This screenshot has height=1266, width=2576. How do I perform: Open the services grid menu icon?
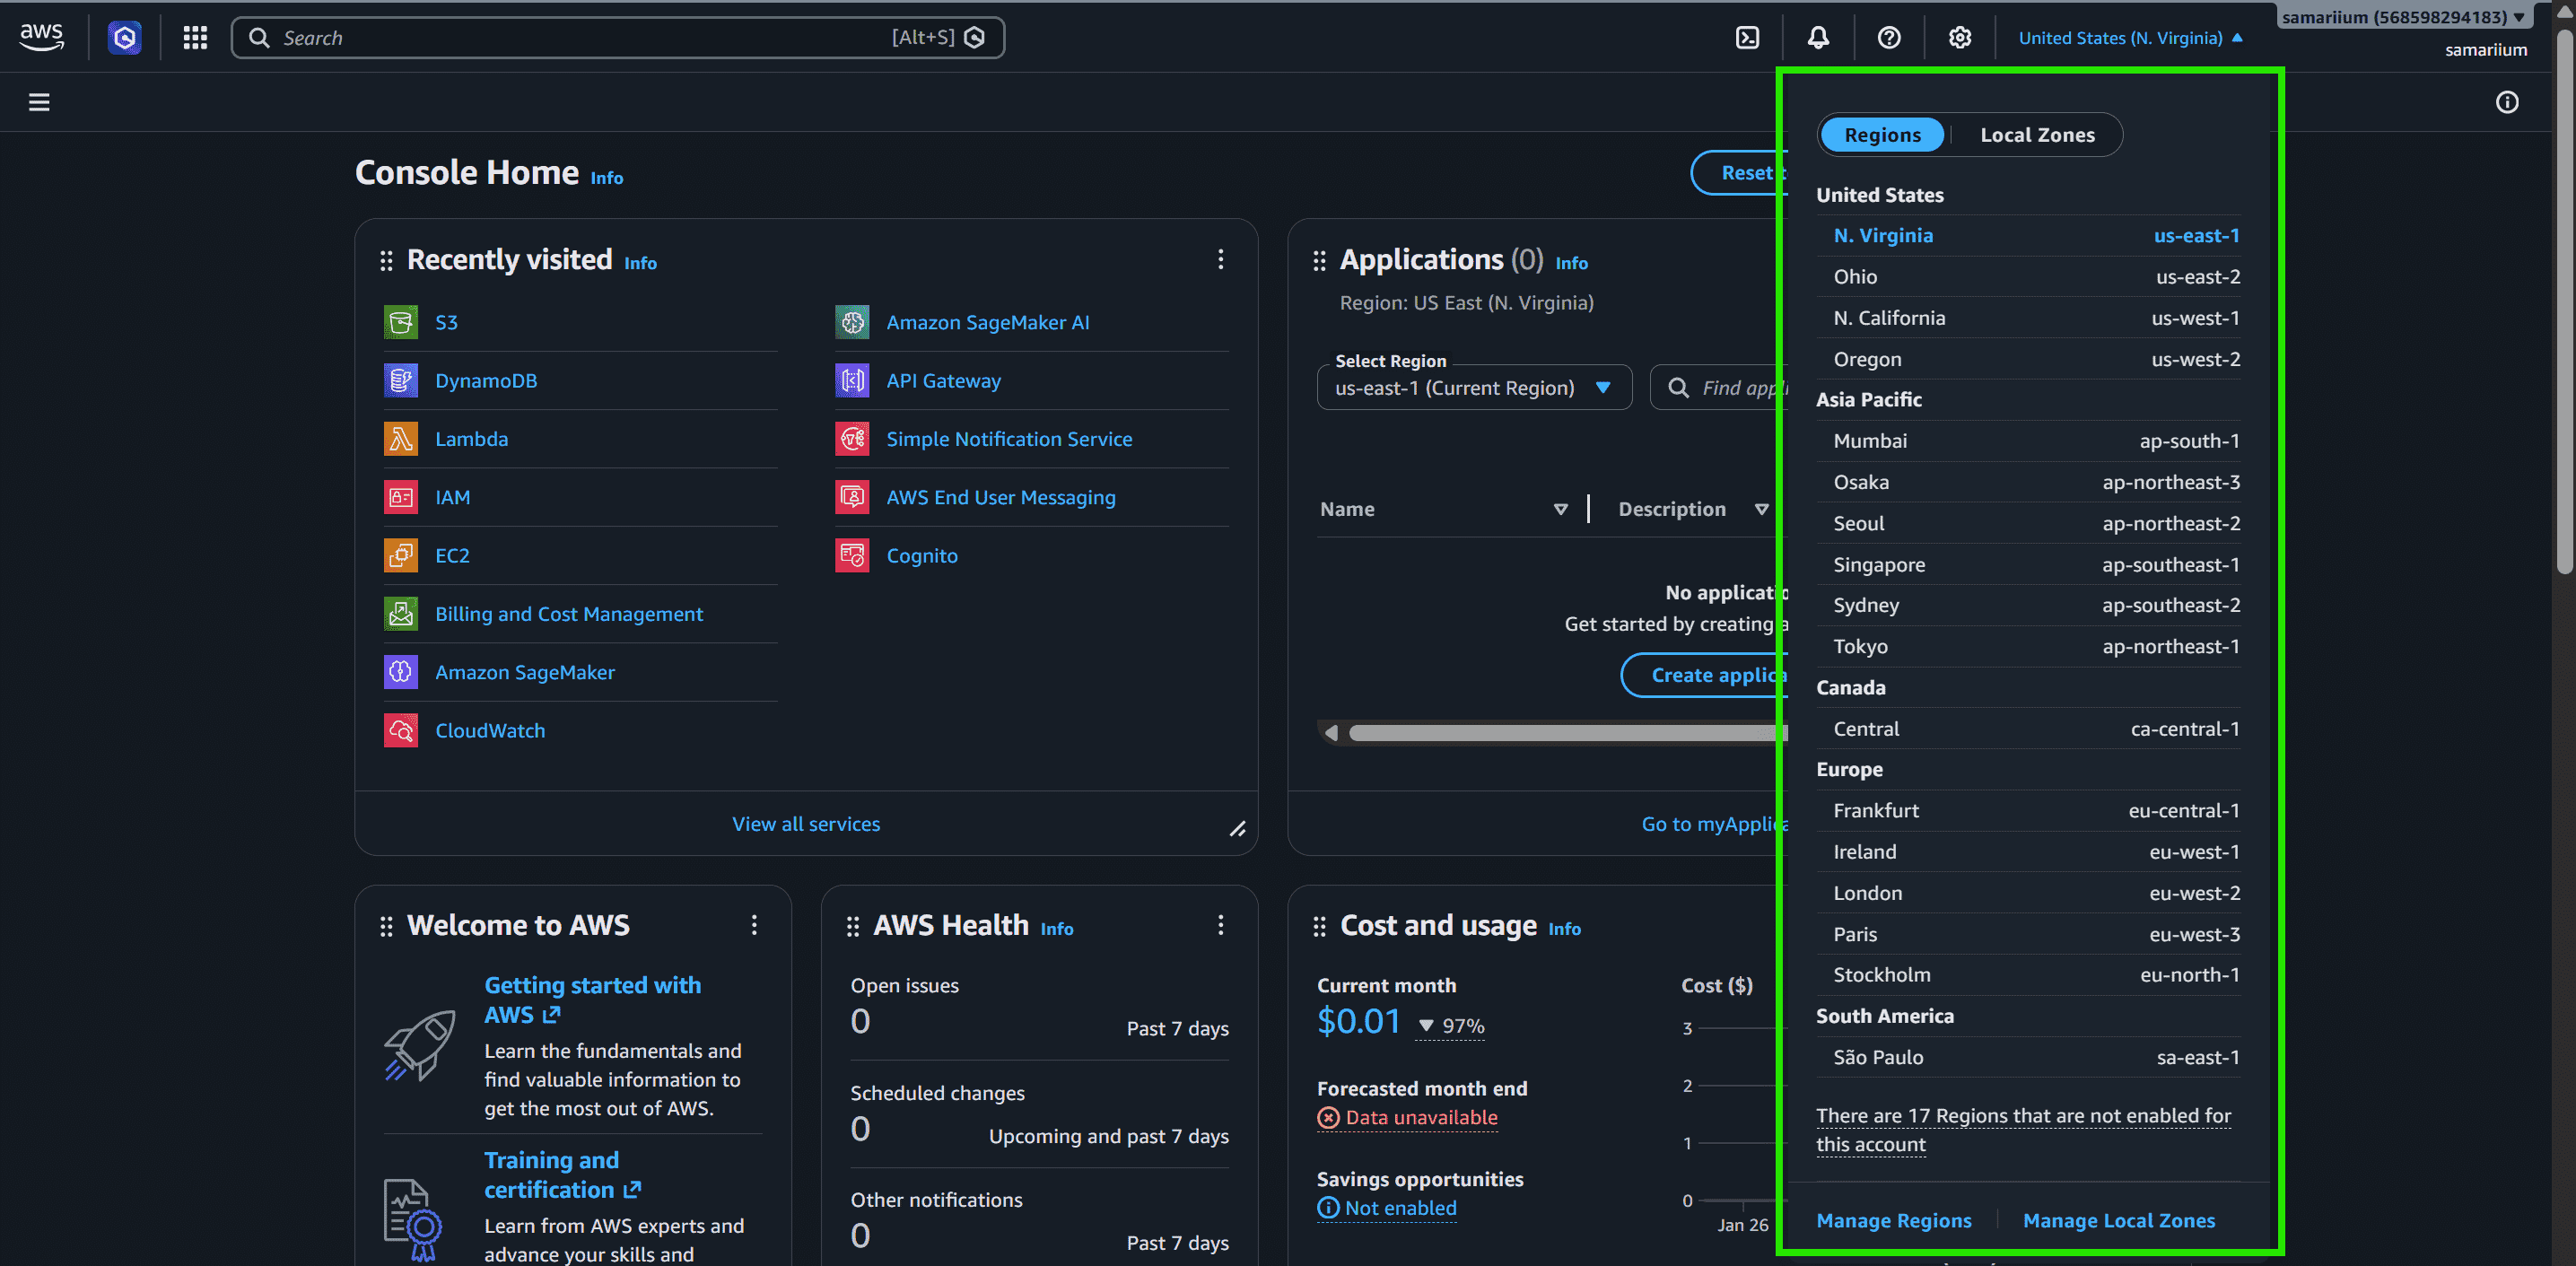[195, 37]
